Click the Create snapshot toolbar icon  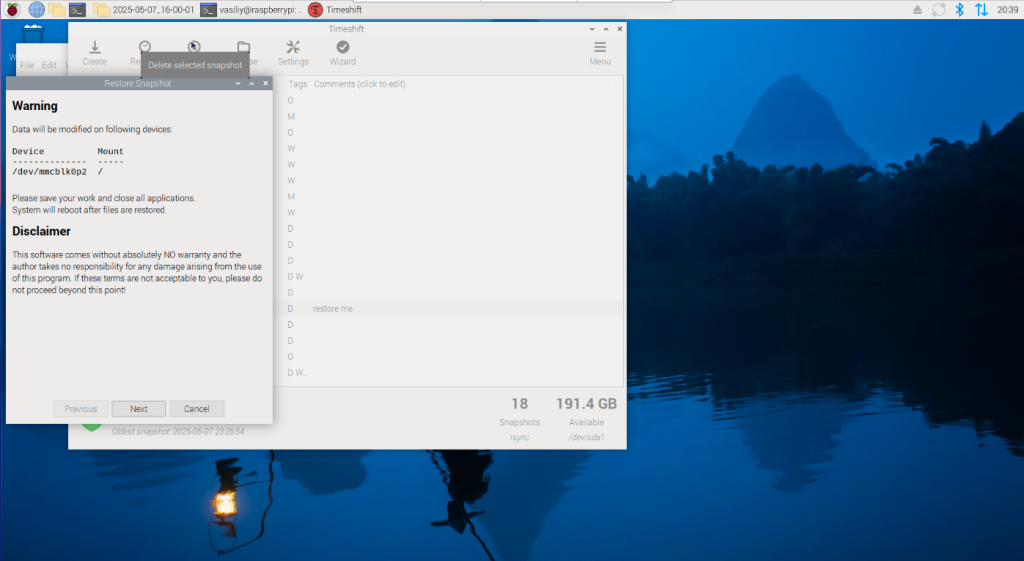(94, 52)
